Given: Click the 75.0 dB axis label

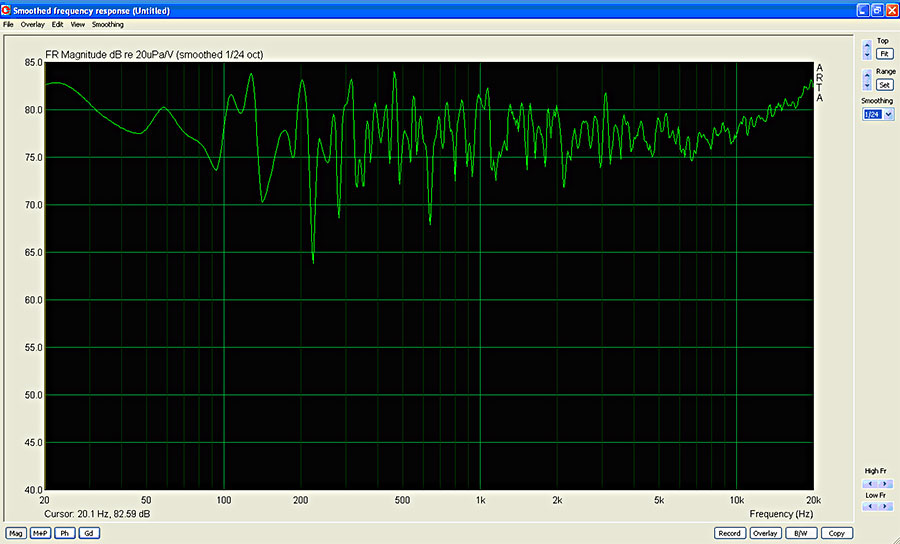Looking at the screenshot, I should point(33,157).
